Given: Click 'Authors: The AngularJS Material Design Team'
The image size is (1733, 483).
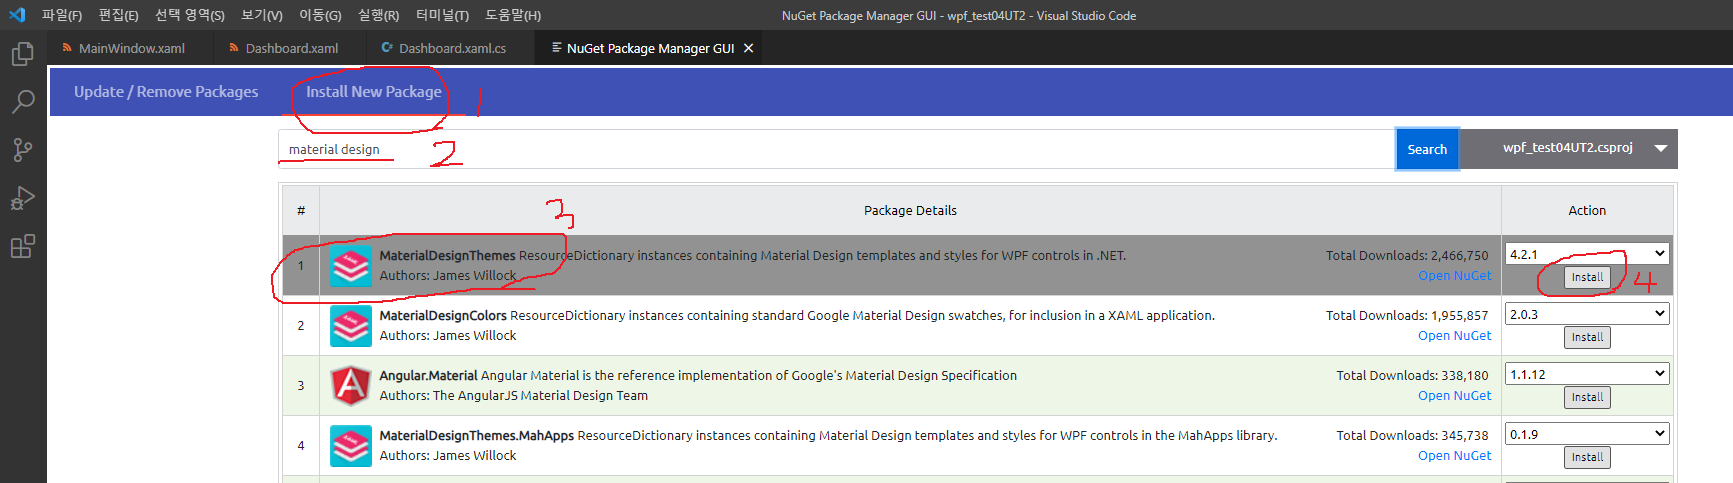Looking at the screenshot, I should coord(513,396).
